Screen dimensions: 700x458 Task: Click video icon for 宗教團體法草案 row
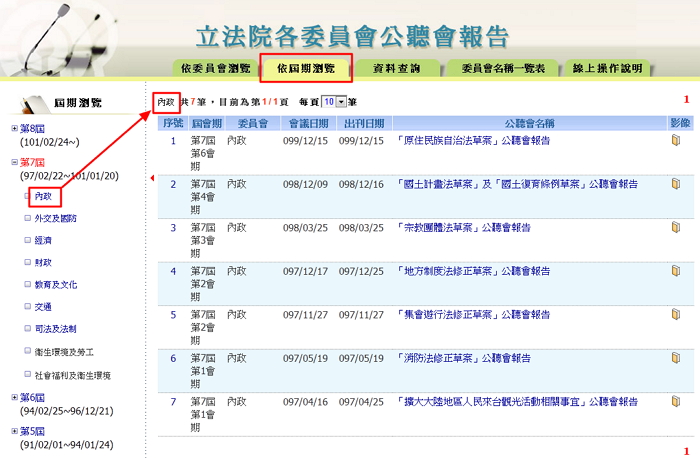coord(676,227)
